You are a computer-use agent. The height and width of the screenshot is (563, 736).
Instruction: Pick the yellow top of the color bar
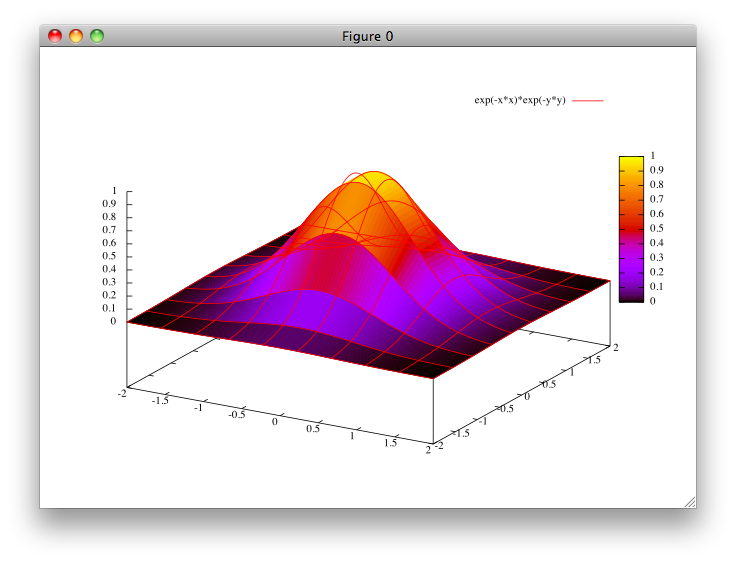tap(630, 160)
